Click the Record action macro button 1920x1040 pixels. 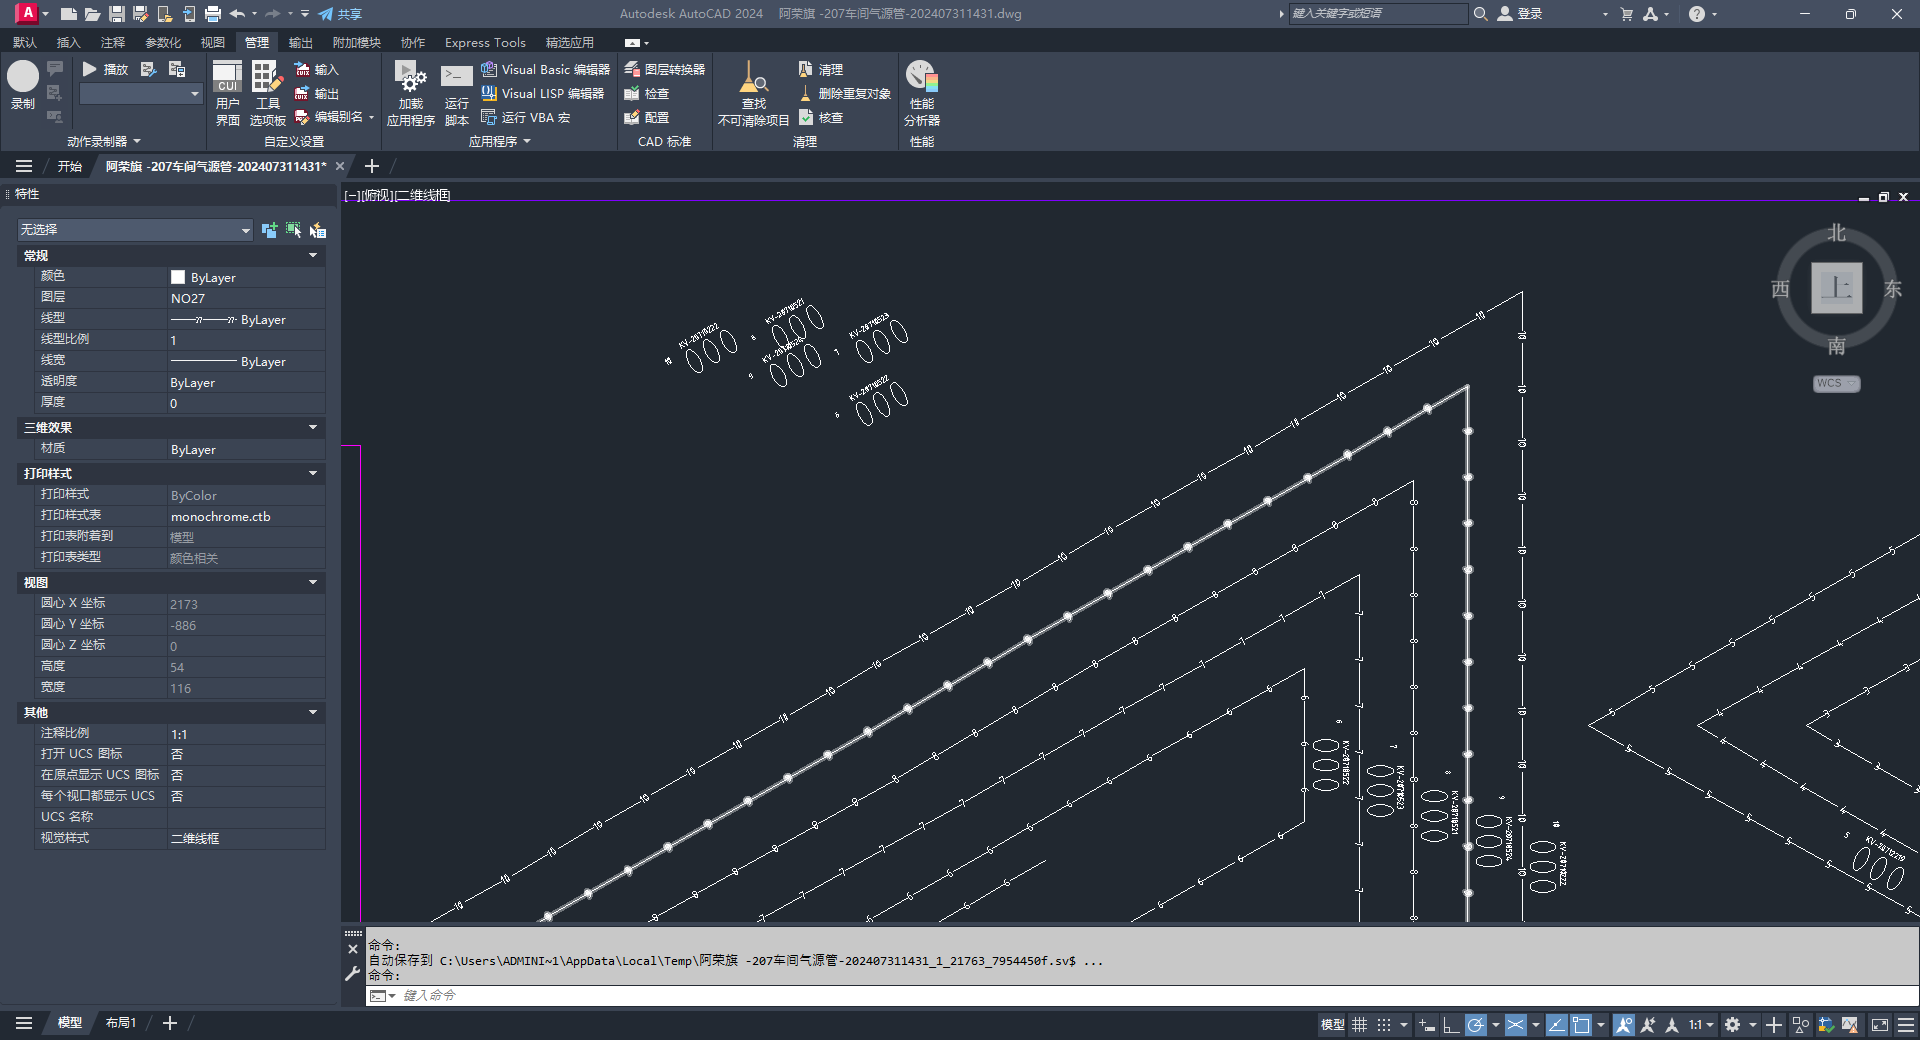click(23, 84)
